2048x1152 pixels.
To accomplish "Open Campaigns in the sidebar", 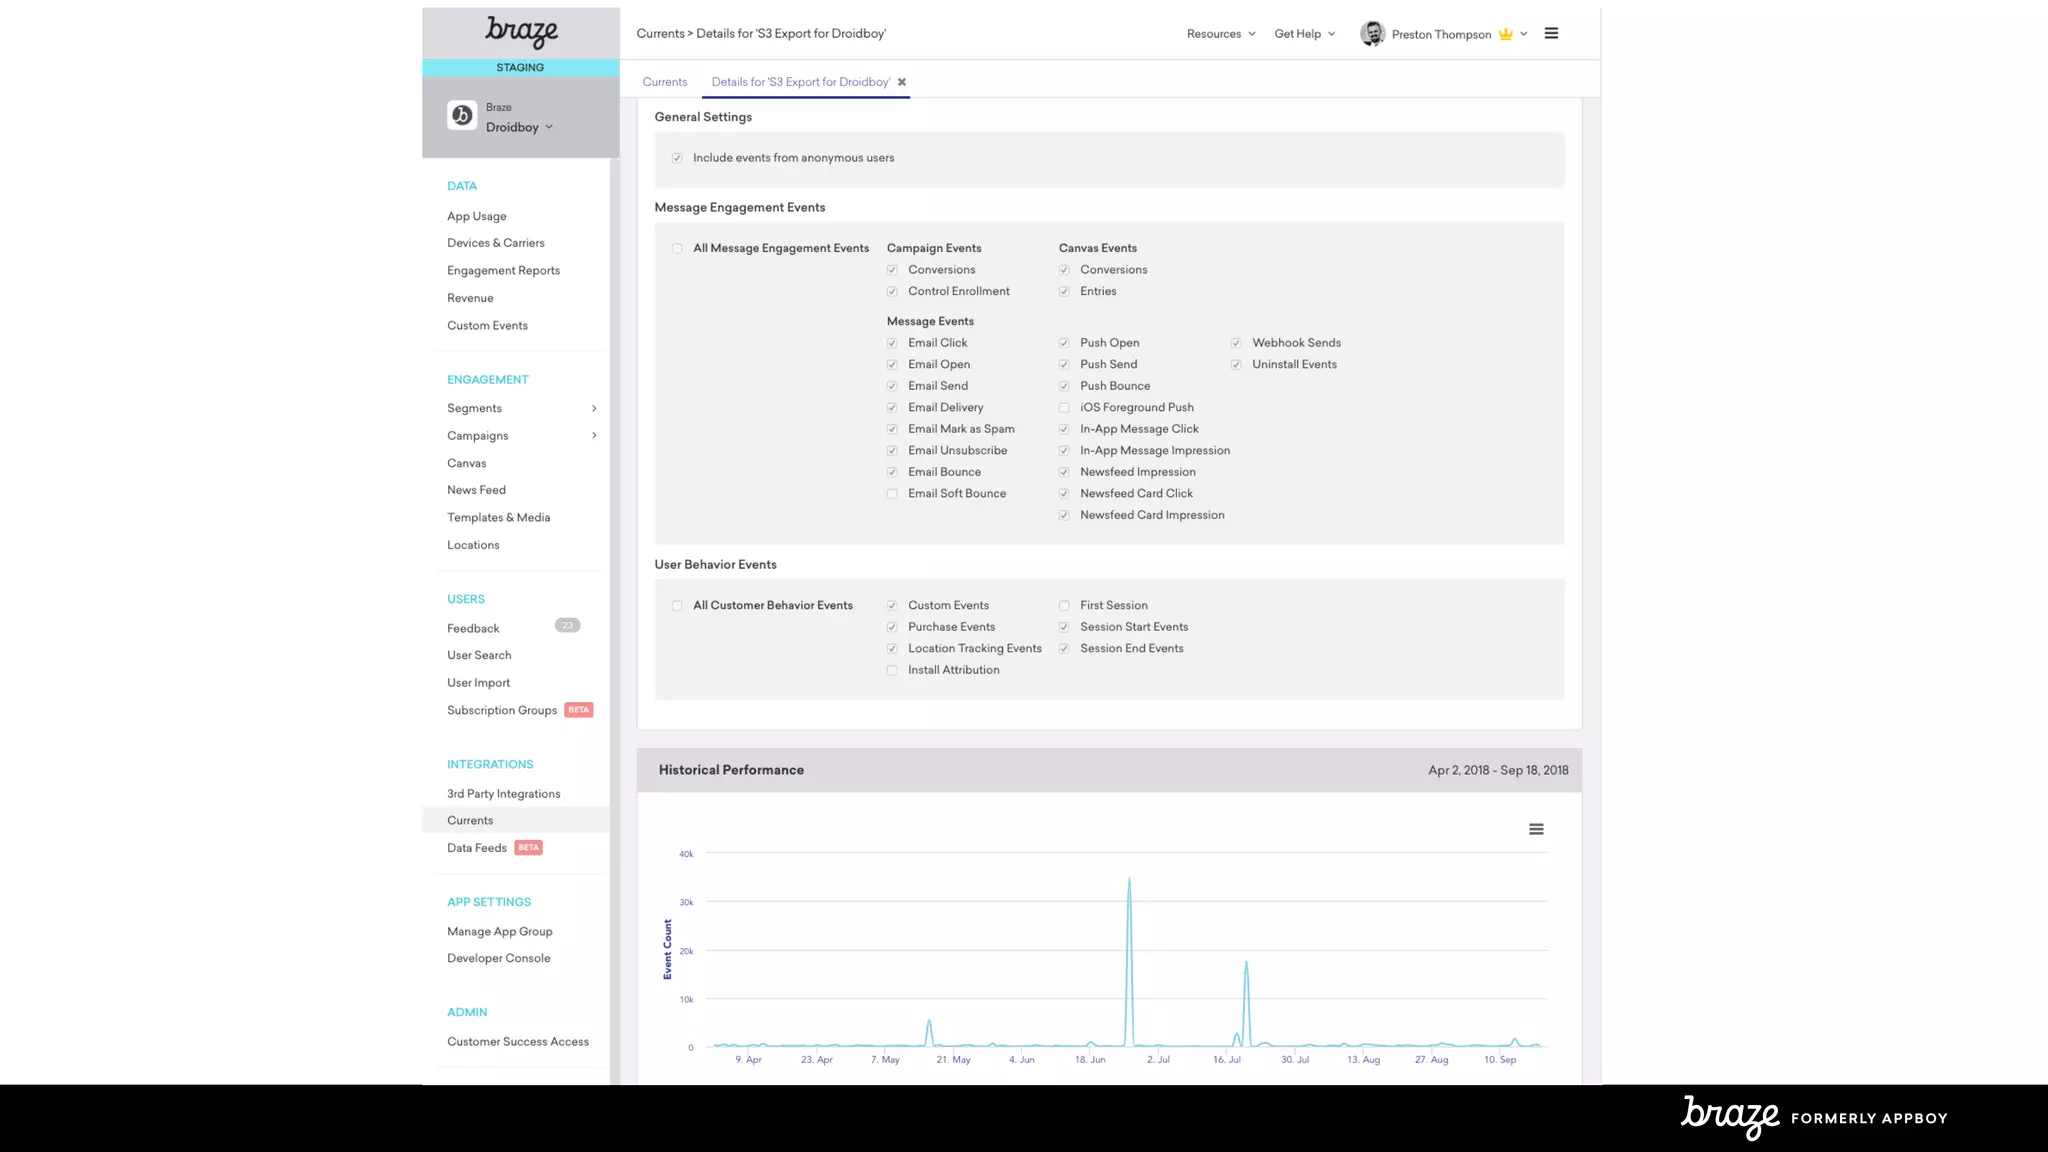I will tap(478, 436).
